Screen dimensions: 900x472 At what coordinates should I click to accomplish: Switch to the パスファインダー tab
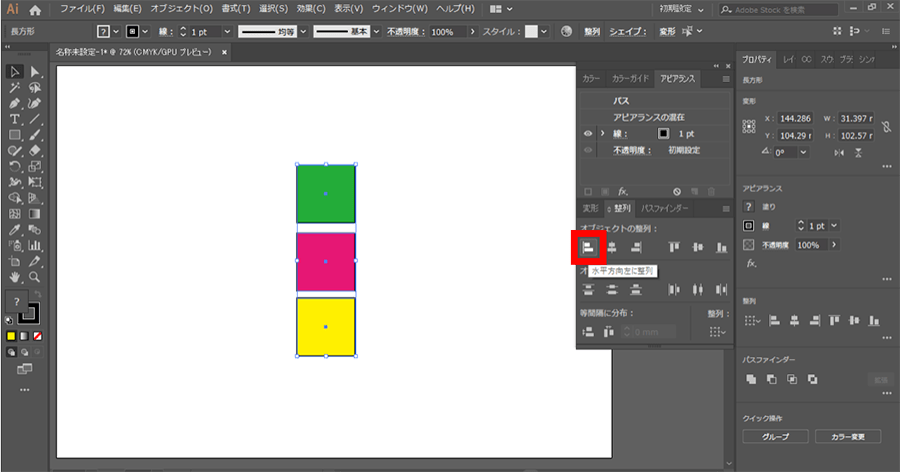coord(665,208)
